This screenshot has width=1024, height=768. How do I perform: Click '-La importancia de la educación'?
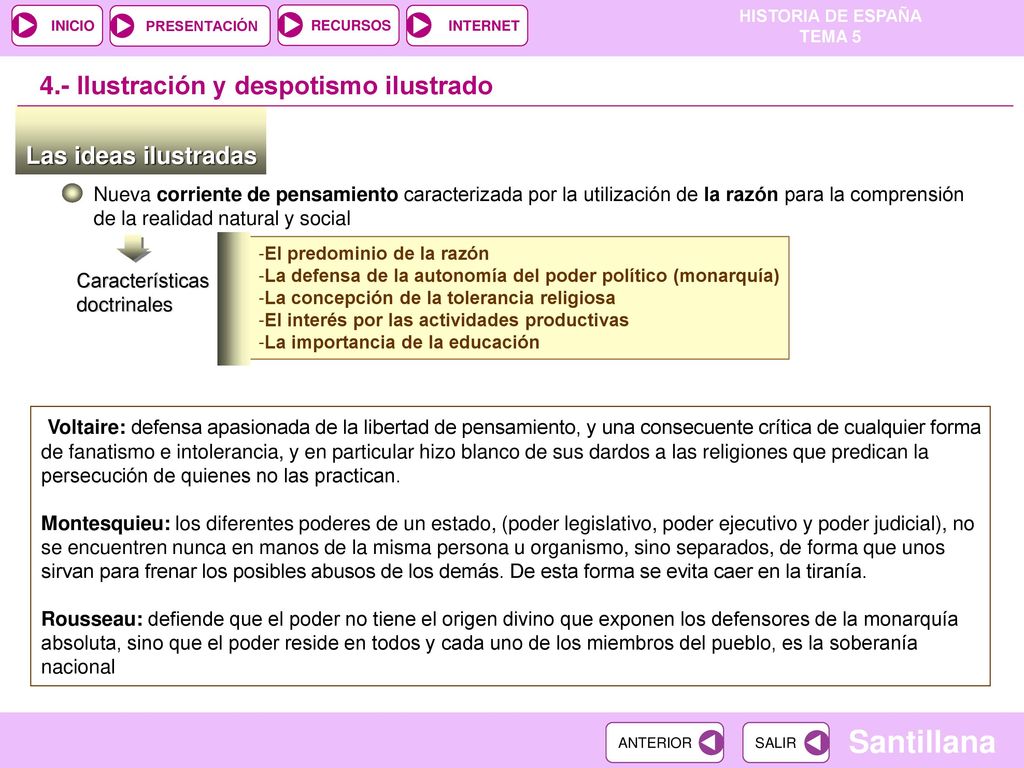(398, 342)
